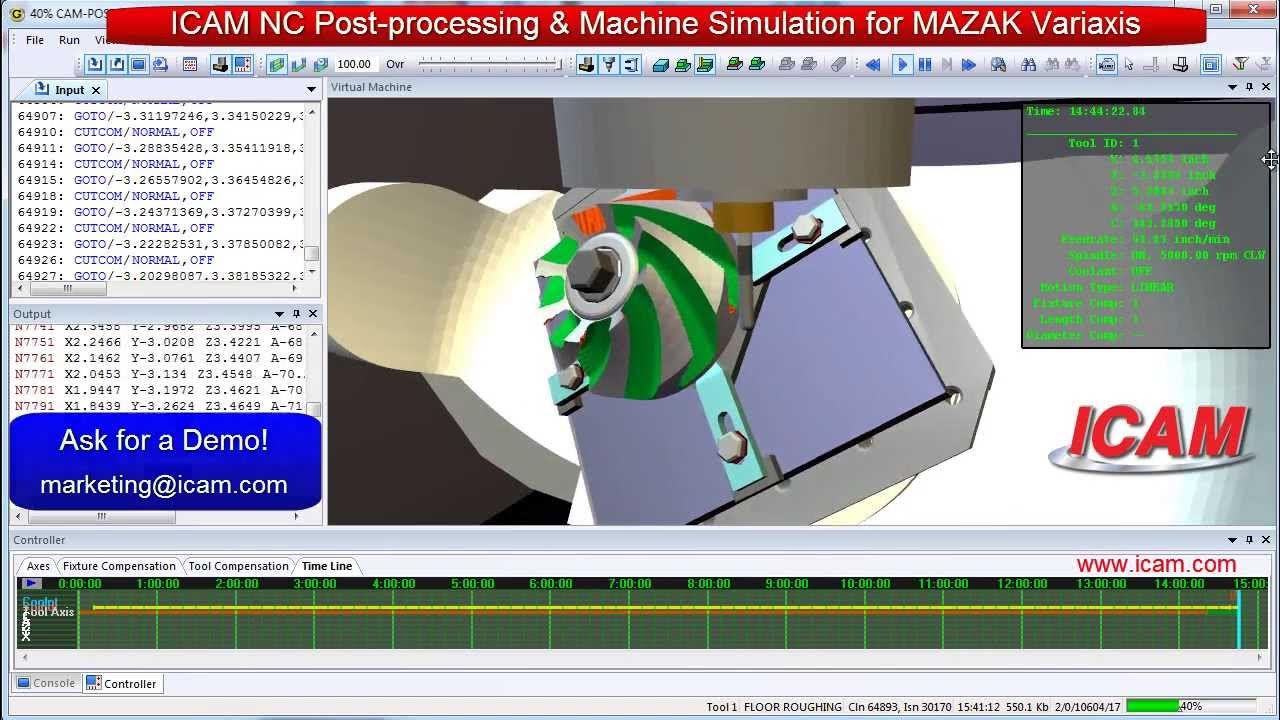Click the cyan stock block icon
Screen dimensions: 1280x720
(661, 65)
